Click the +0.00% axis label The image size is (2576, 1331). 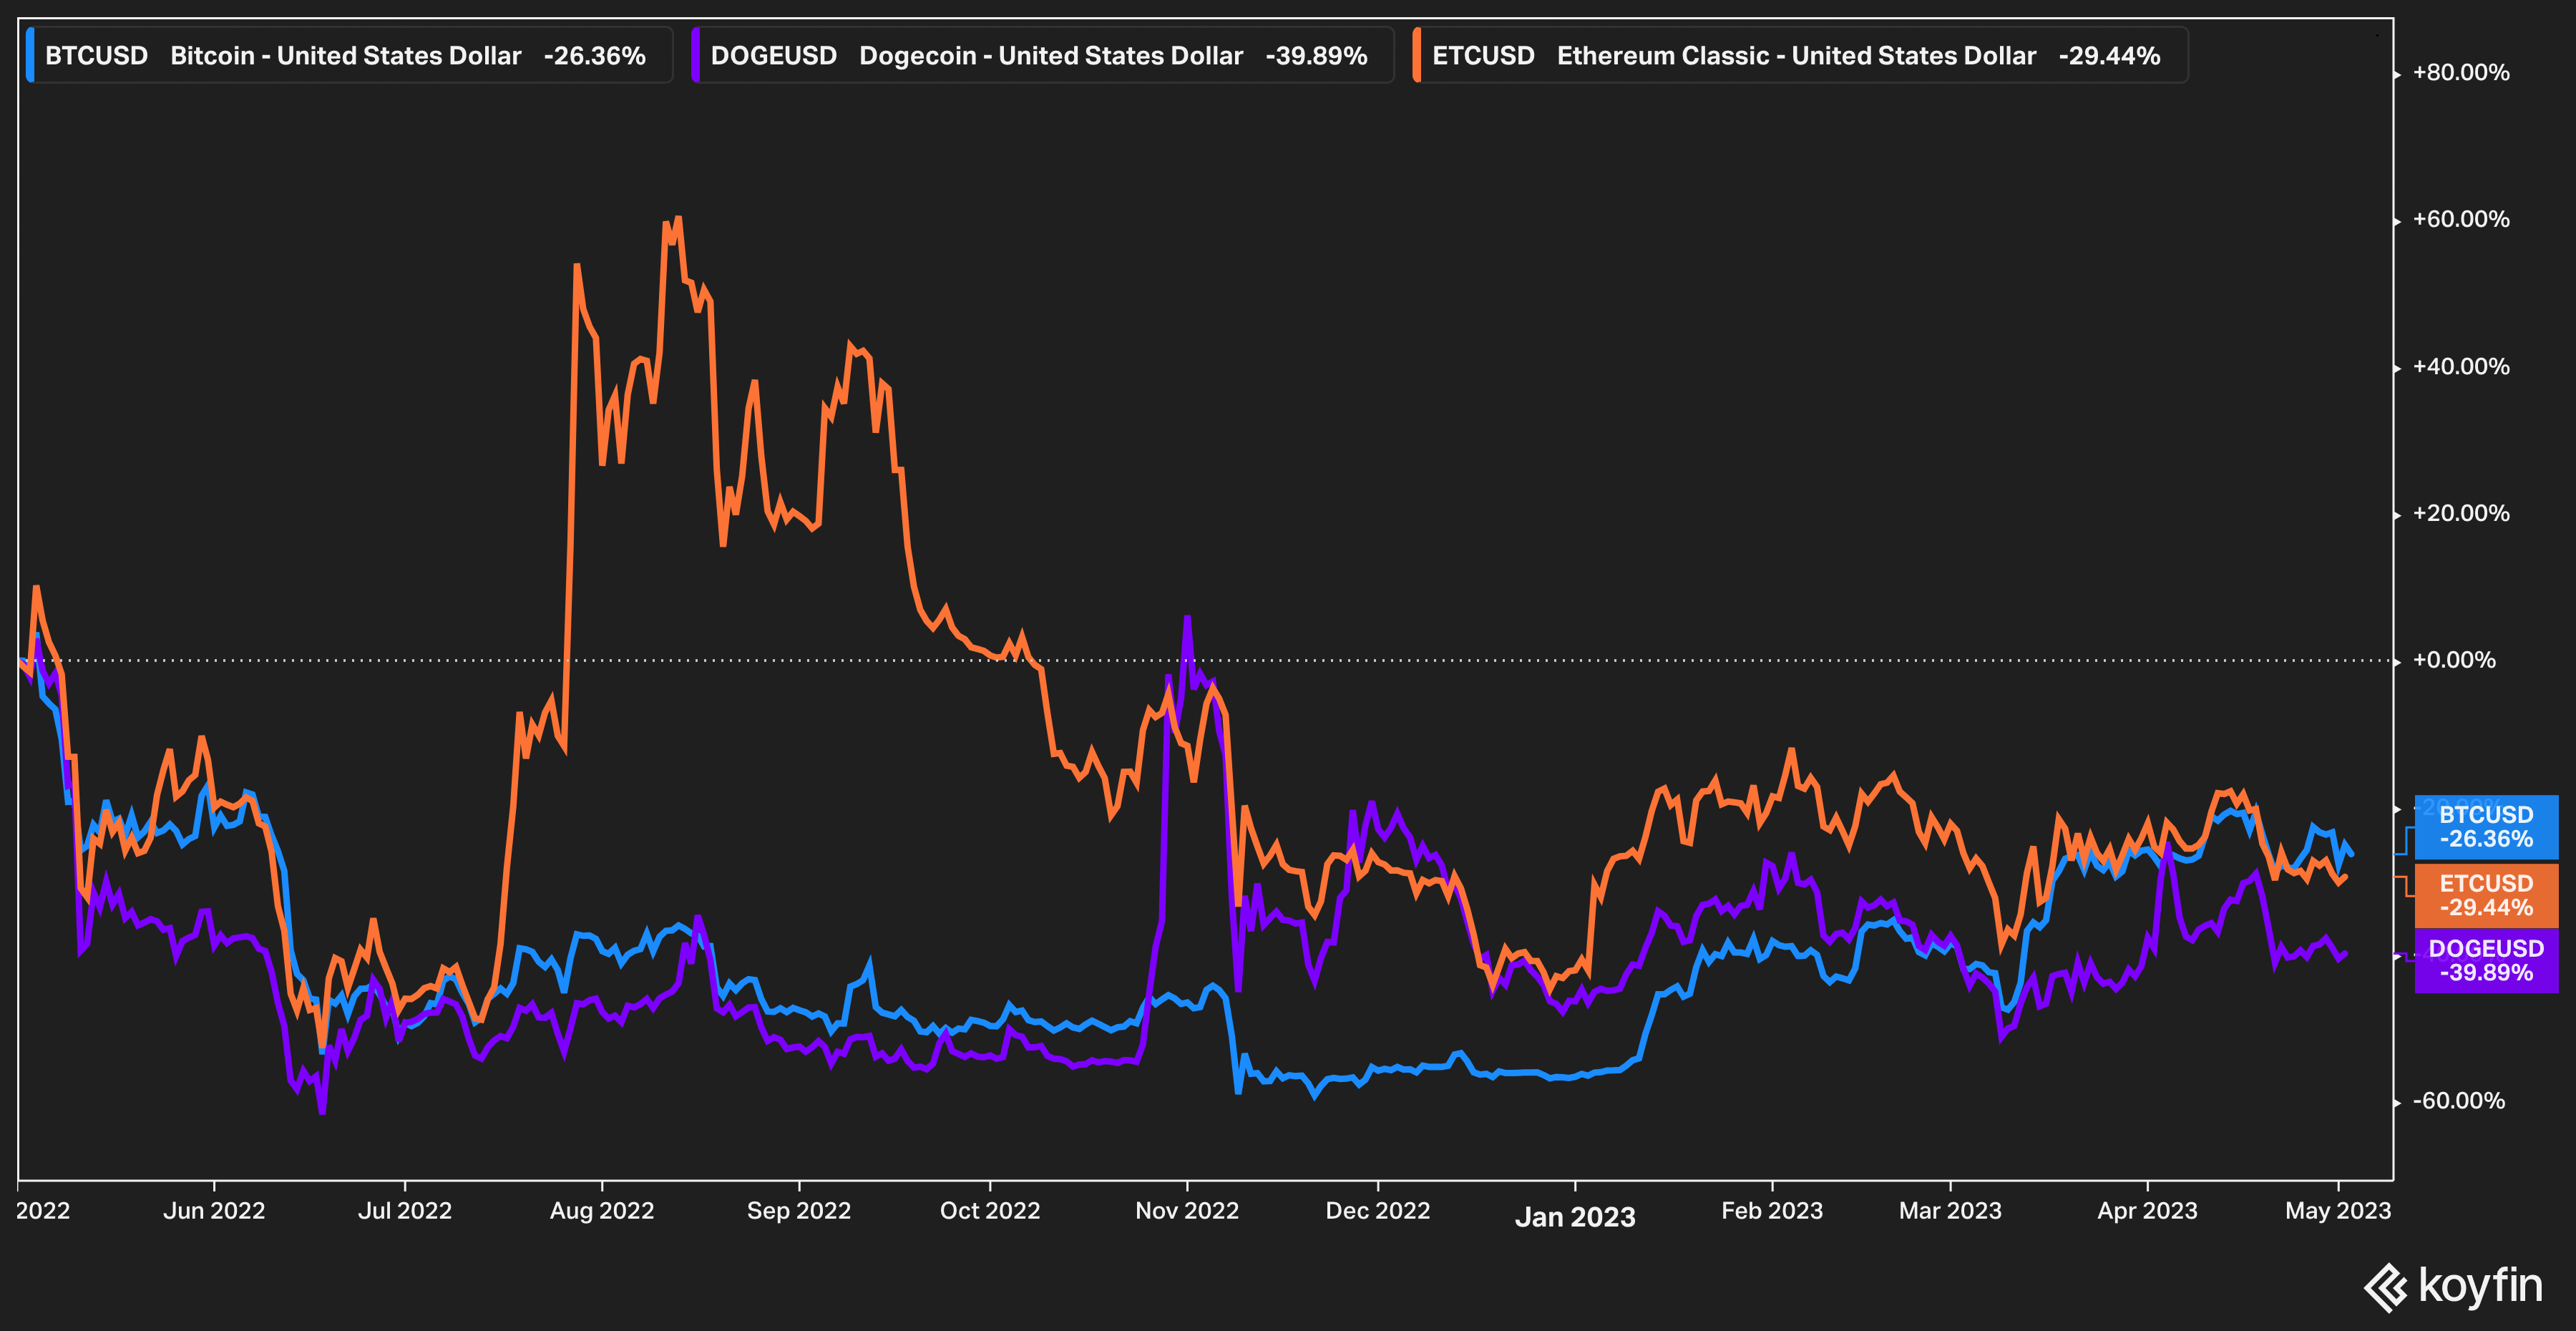pyautogui.click(x=2454, y=660)
